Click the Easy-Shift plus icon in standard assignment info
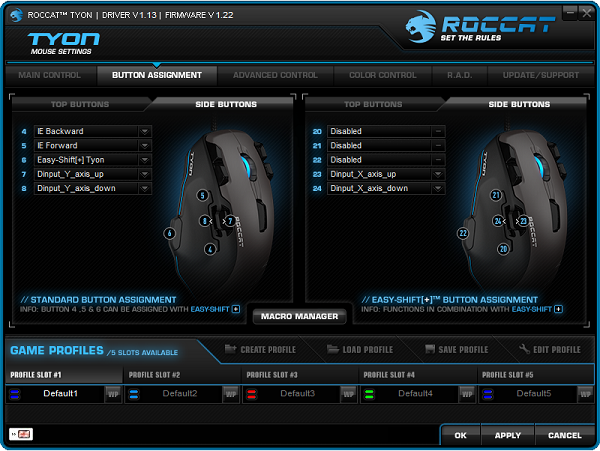 [236, 309]
